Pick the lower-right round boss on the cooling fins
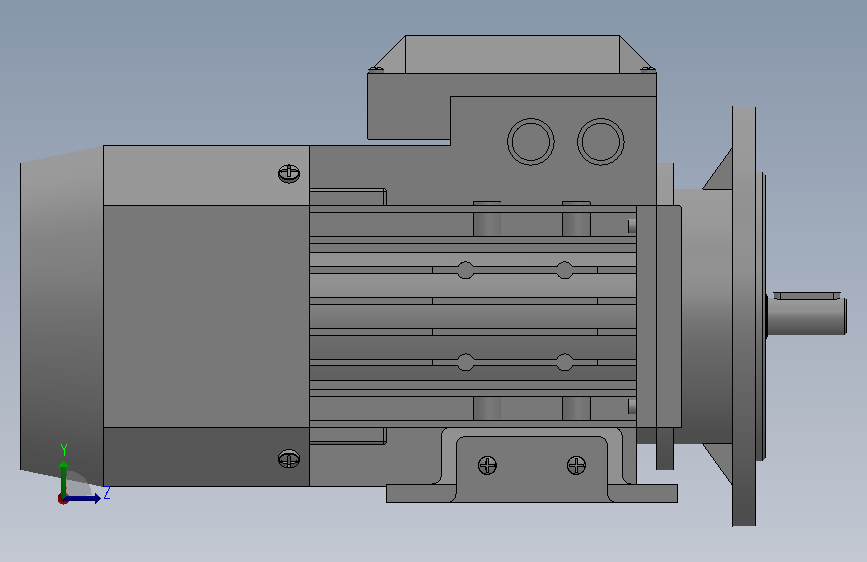Screen dimensions: 867x562 tap(565, 362)
